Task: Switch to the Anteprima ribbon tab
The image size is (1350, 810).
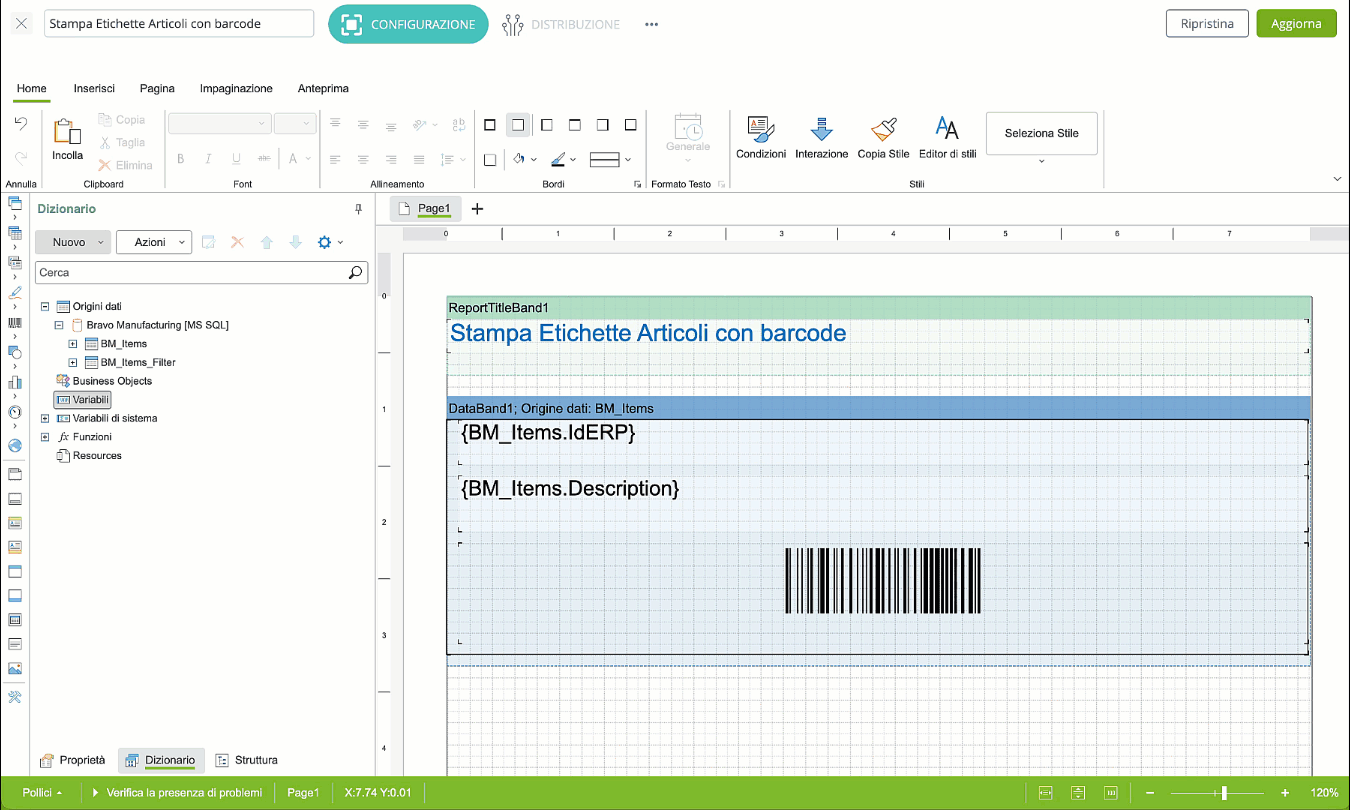Action: tap(323, 88)
